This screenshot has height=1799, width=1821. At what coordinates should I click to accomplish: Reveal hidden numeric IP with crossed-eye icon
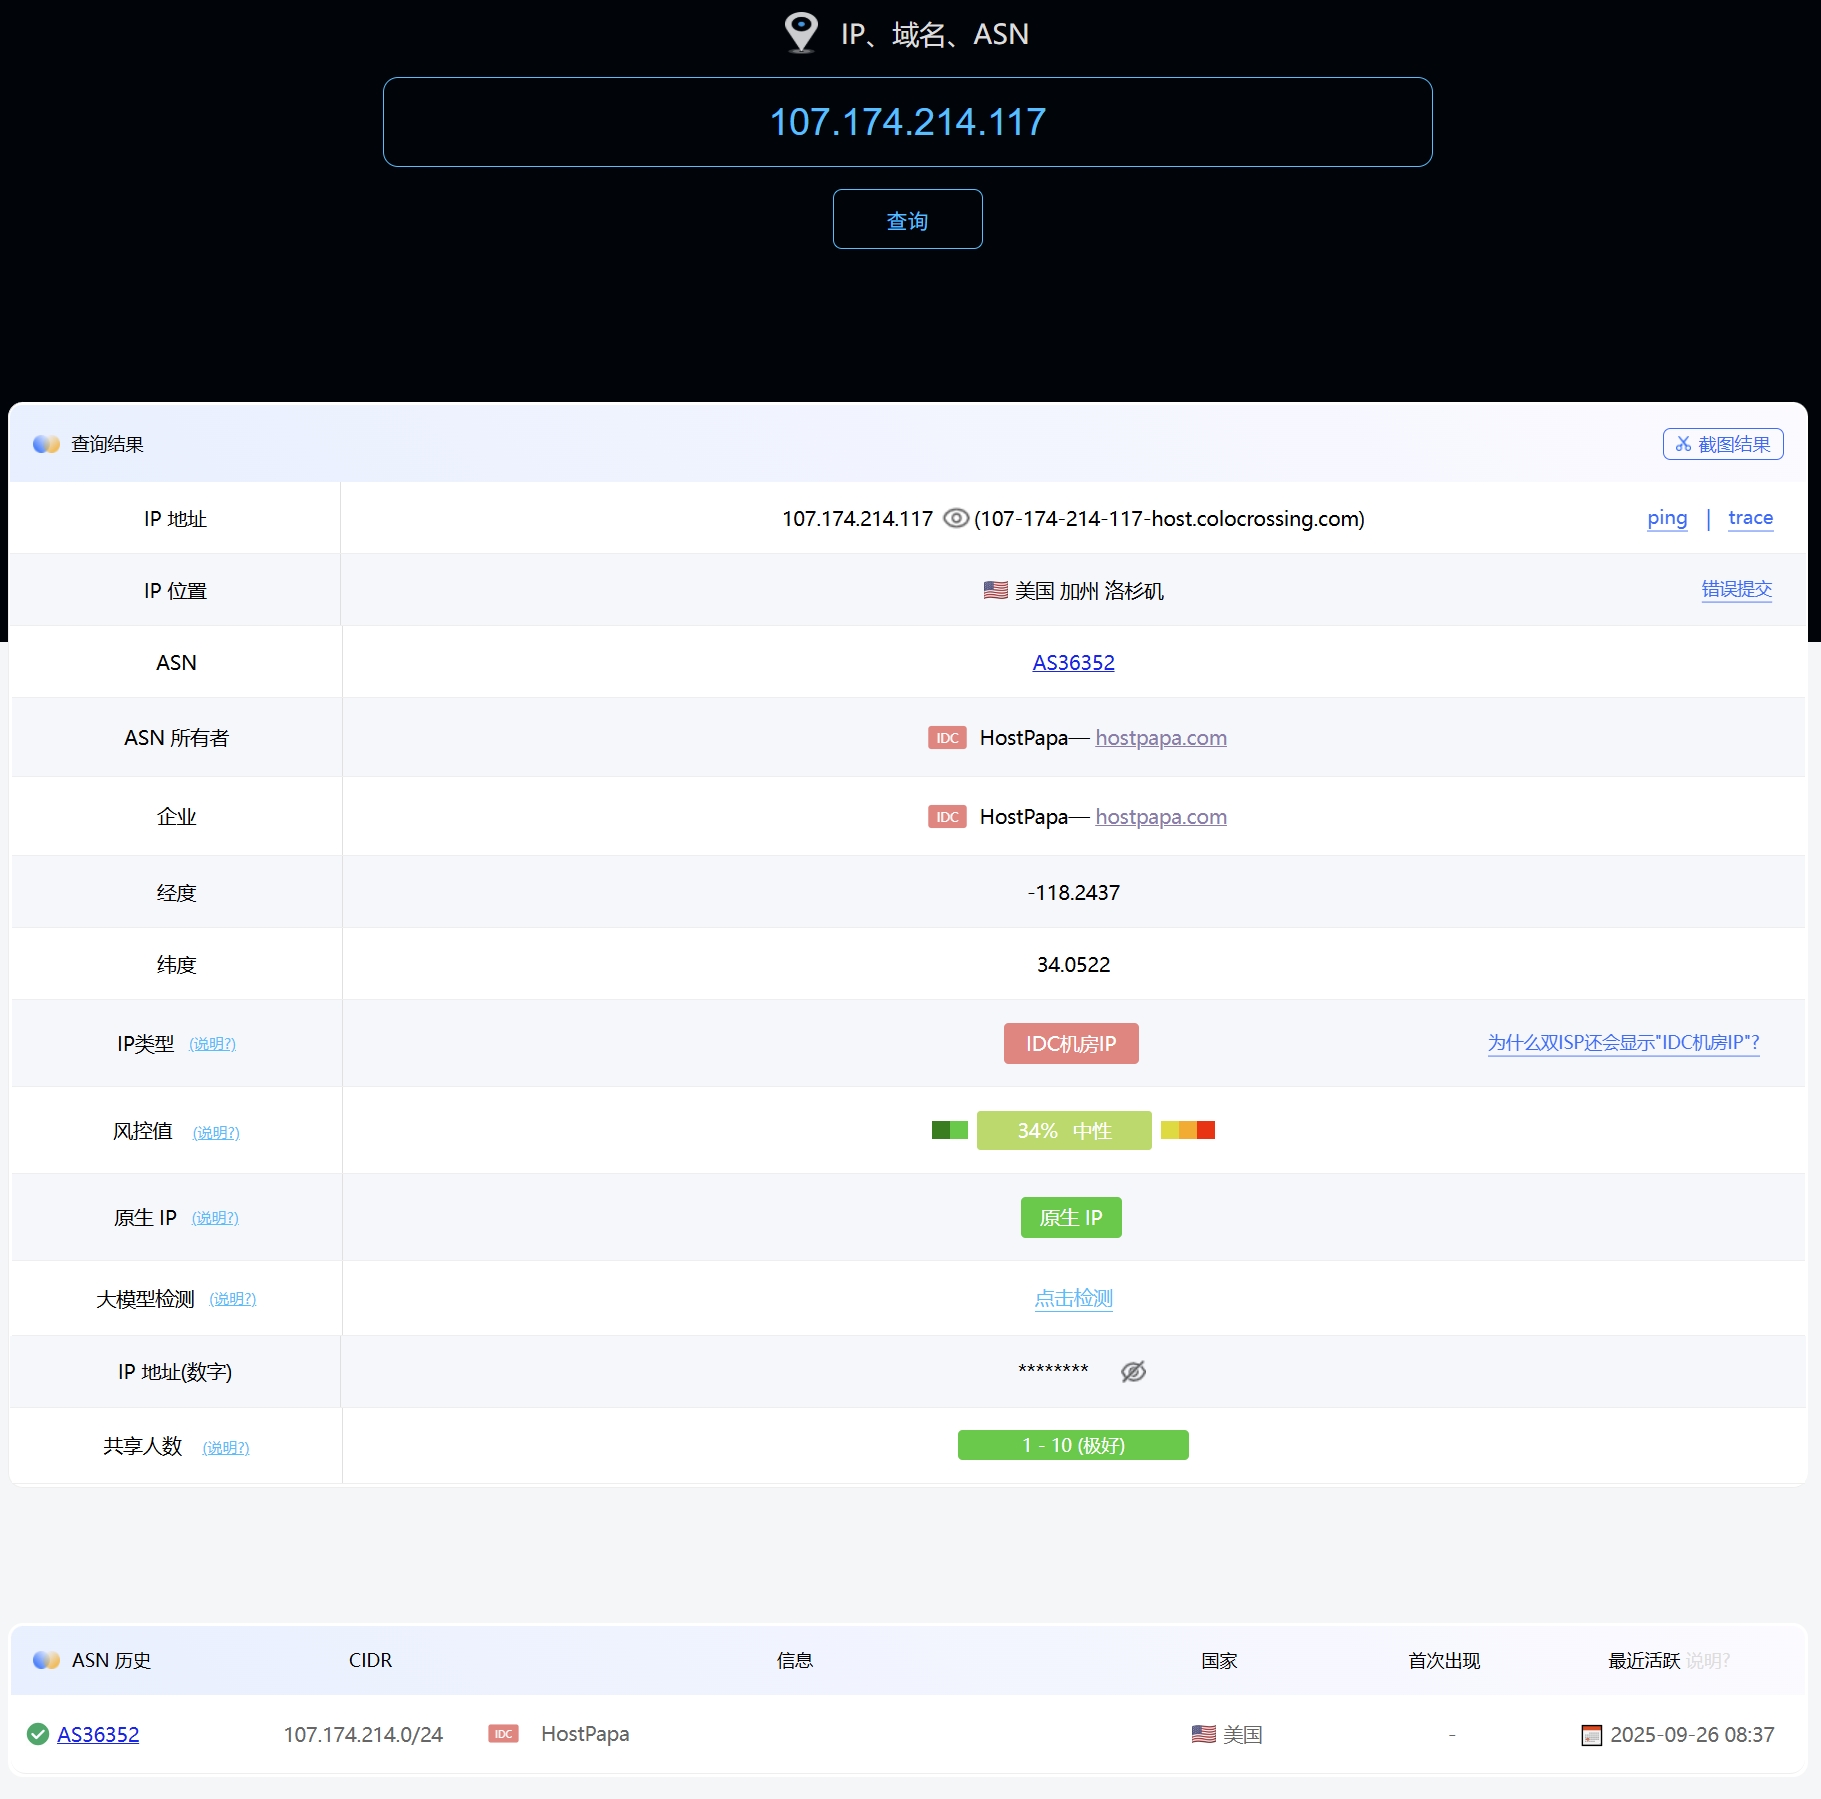pos(1133,1372)
